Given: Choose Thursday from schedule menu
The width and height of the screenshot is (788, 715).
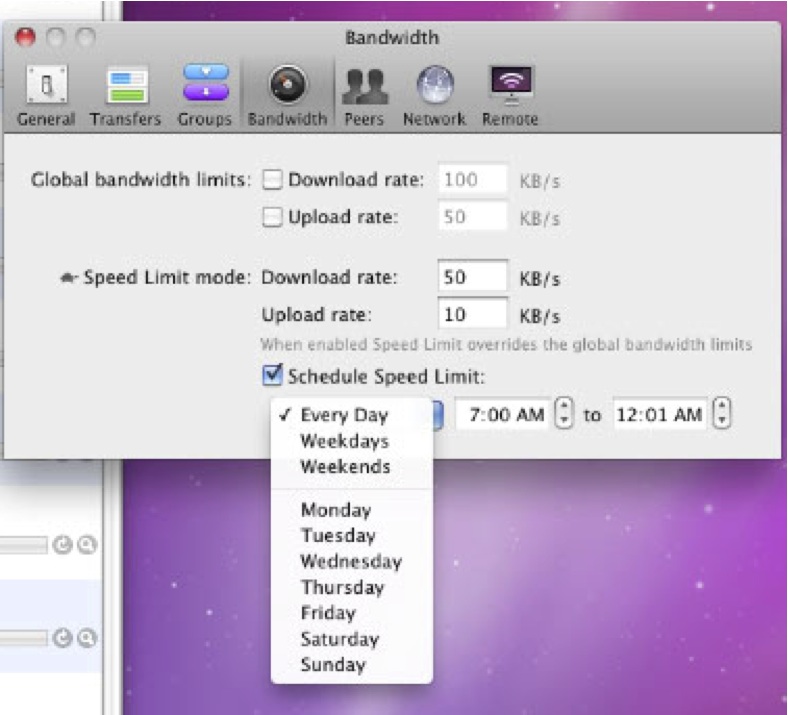Looking at the screenshot, I should (352, 587).
